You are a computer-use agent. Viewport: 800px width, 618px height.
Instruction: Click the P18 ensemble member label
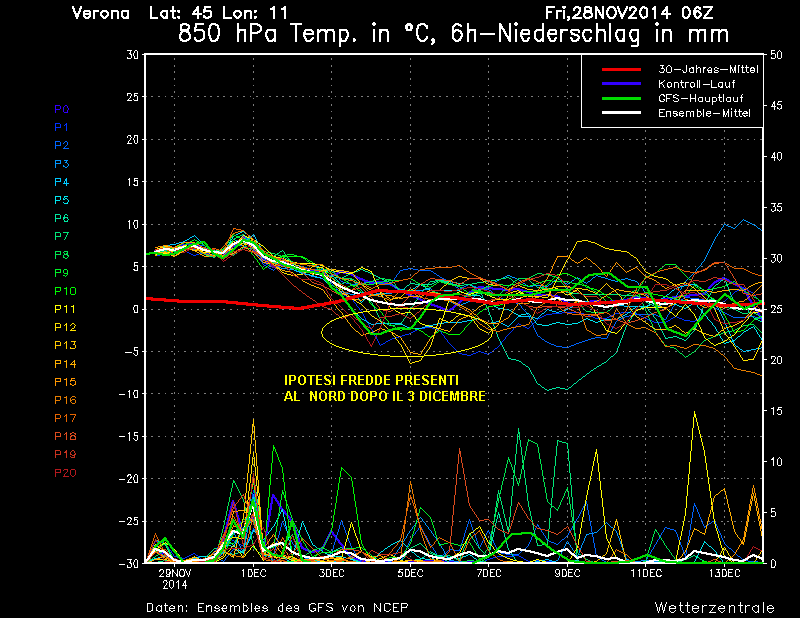click(x=65, y=436)
